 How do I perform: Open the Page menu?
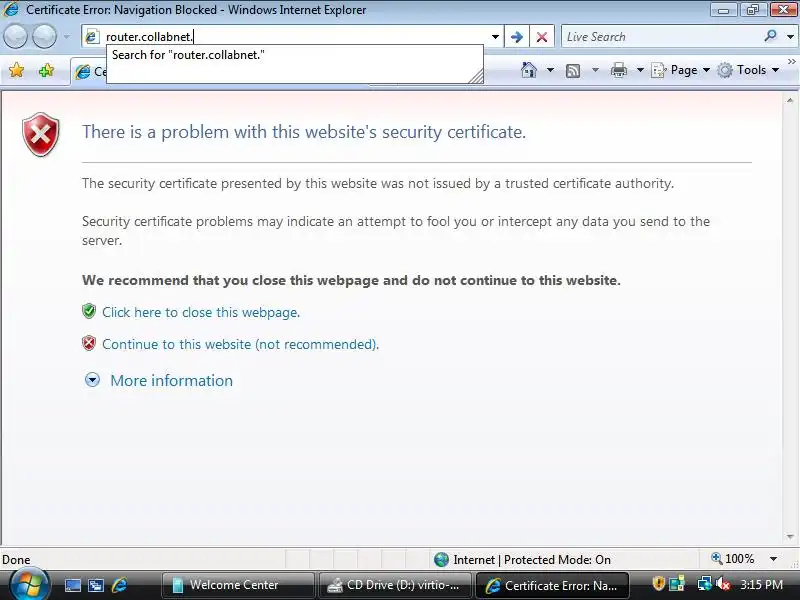point(681,70)
